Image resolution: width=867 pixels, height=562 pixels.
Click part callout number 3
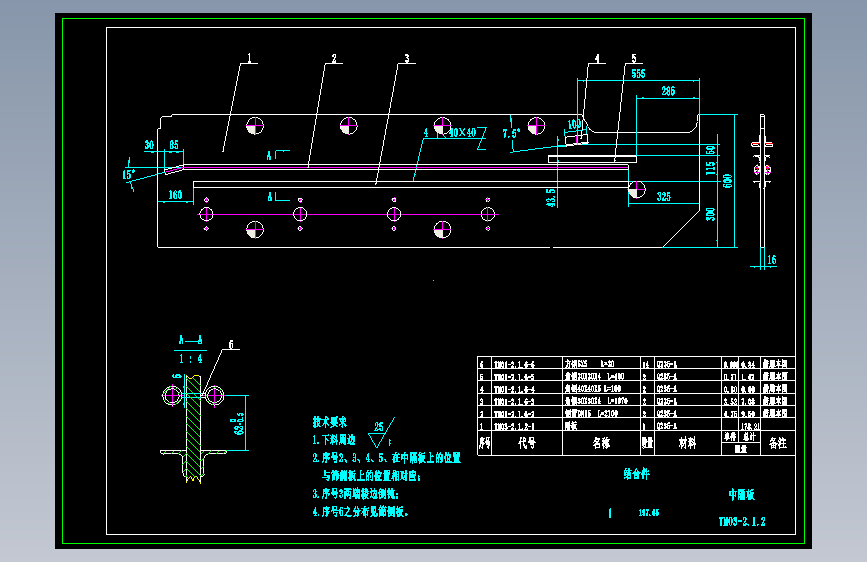pos(406,58)
